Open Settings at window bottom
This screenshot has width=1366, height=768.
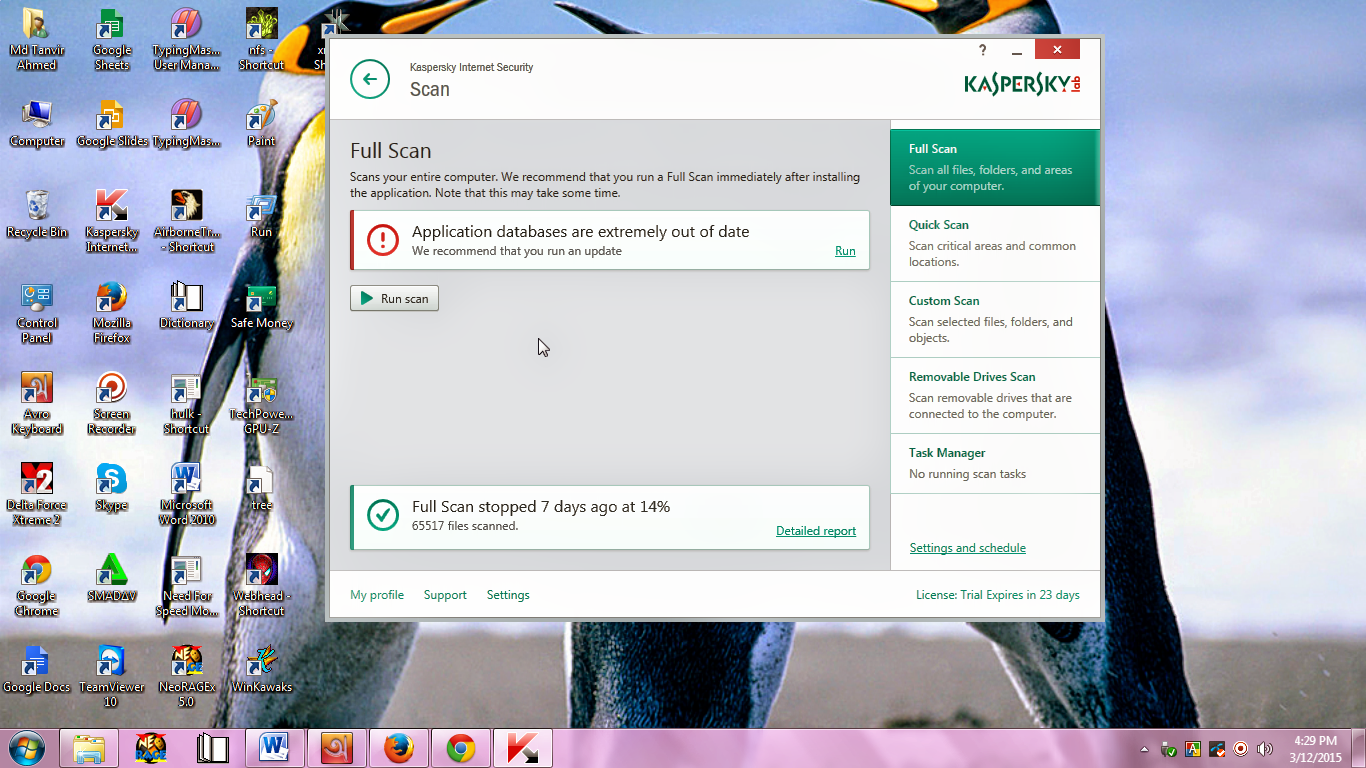pyautogui.click(x=508, y=595)
